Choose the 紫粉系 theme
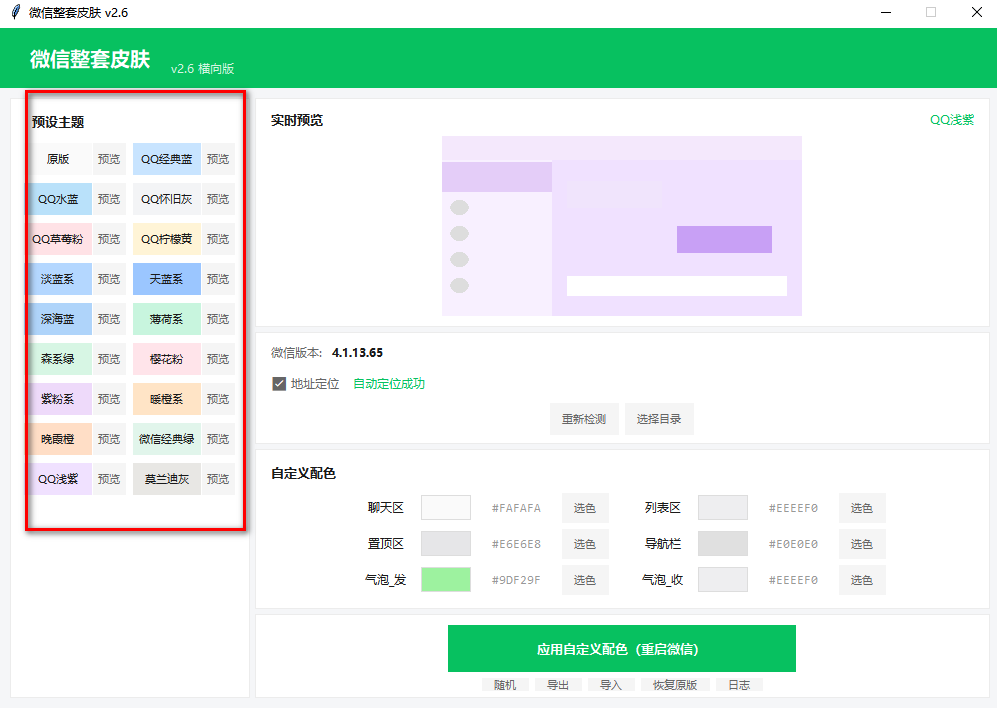The image size is (997, 708). pyautogui.click(x=58, y=399)
